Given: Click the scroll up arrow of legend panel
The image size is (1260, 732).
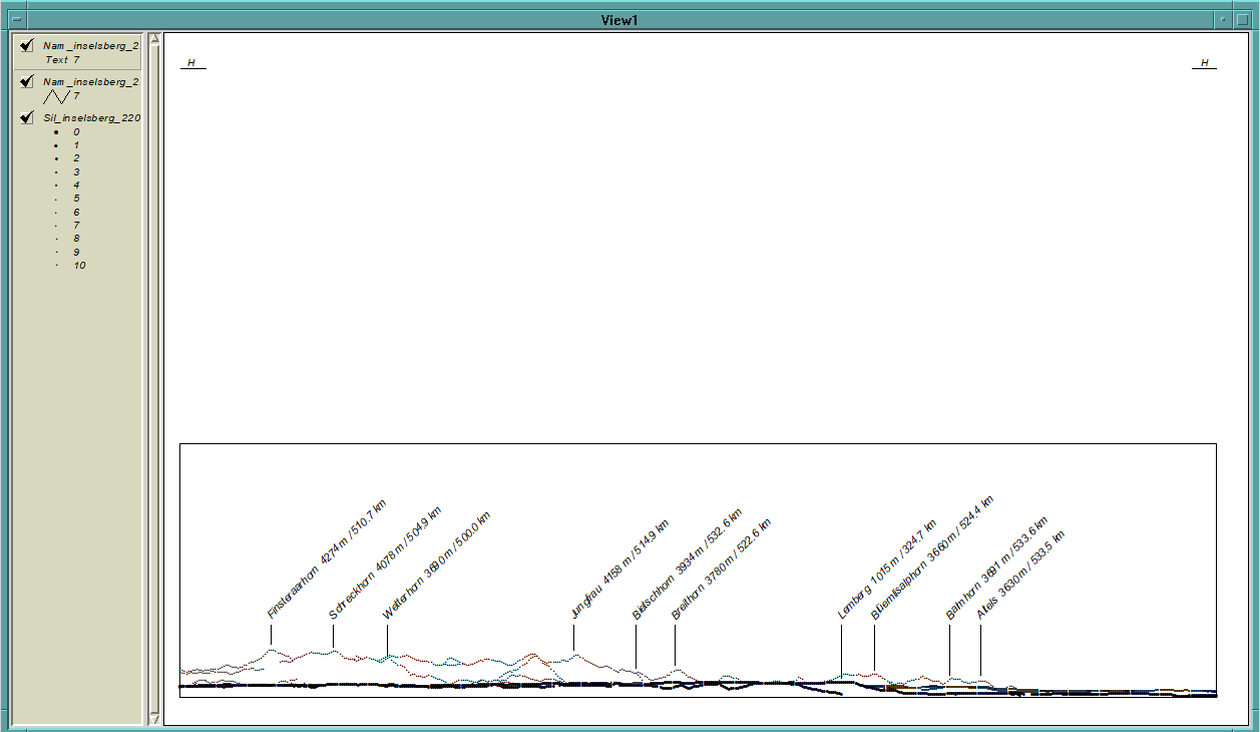Looking at the screenshot, I should [154, 40].
